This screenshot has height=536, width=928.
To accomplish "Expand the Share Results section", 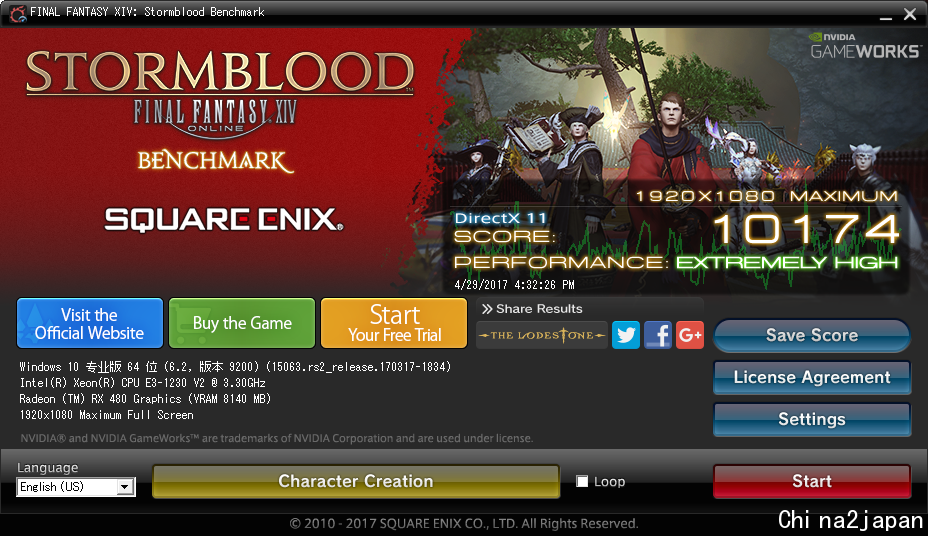I will (x=531, y=309).
